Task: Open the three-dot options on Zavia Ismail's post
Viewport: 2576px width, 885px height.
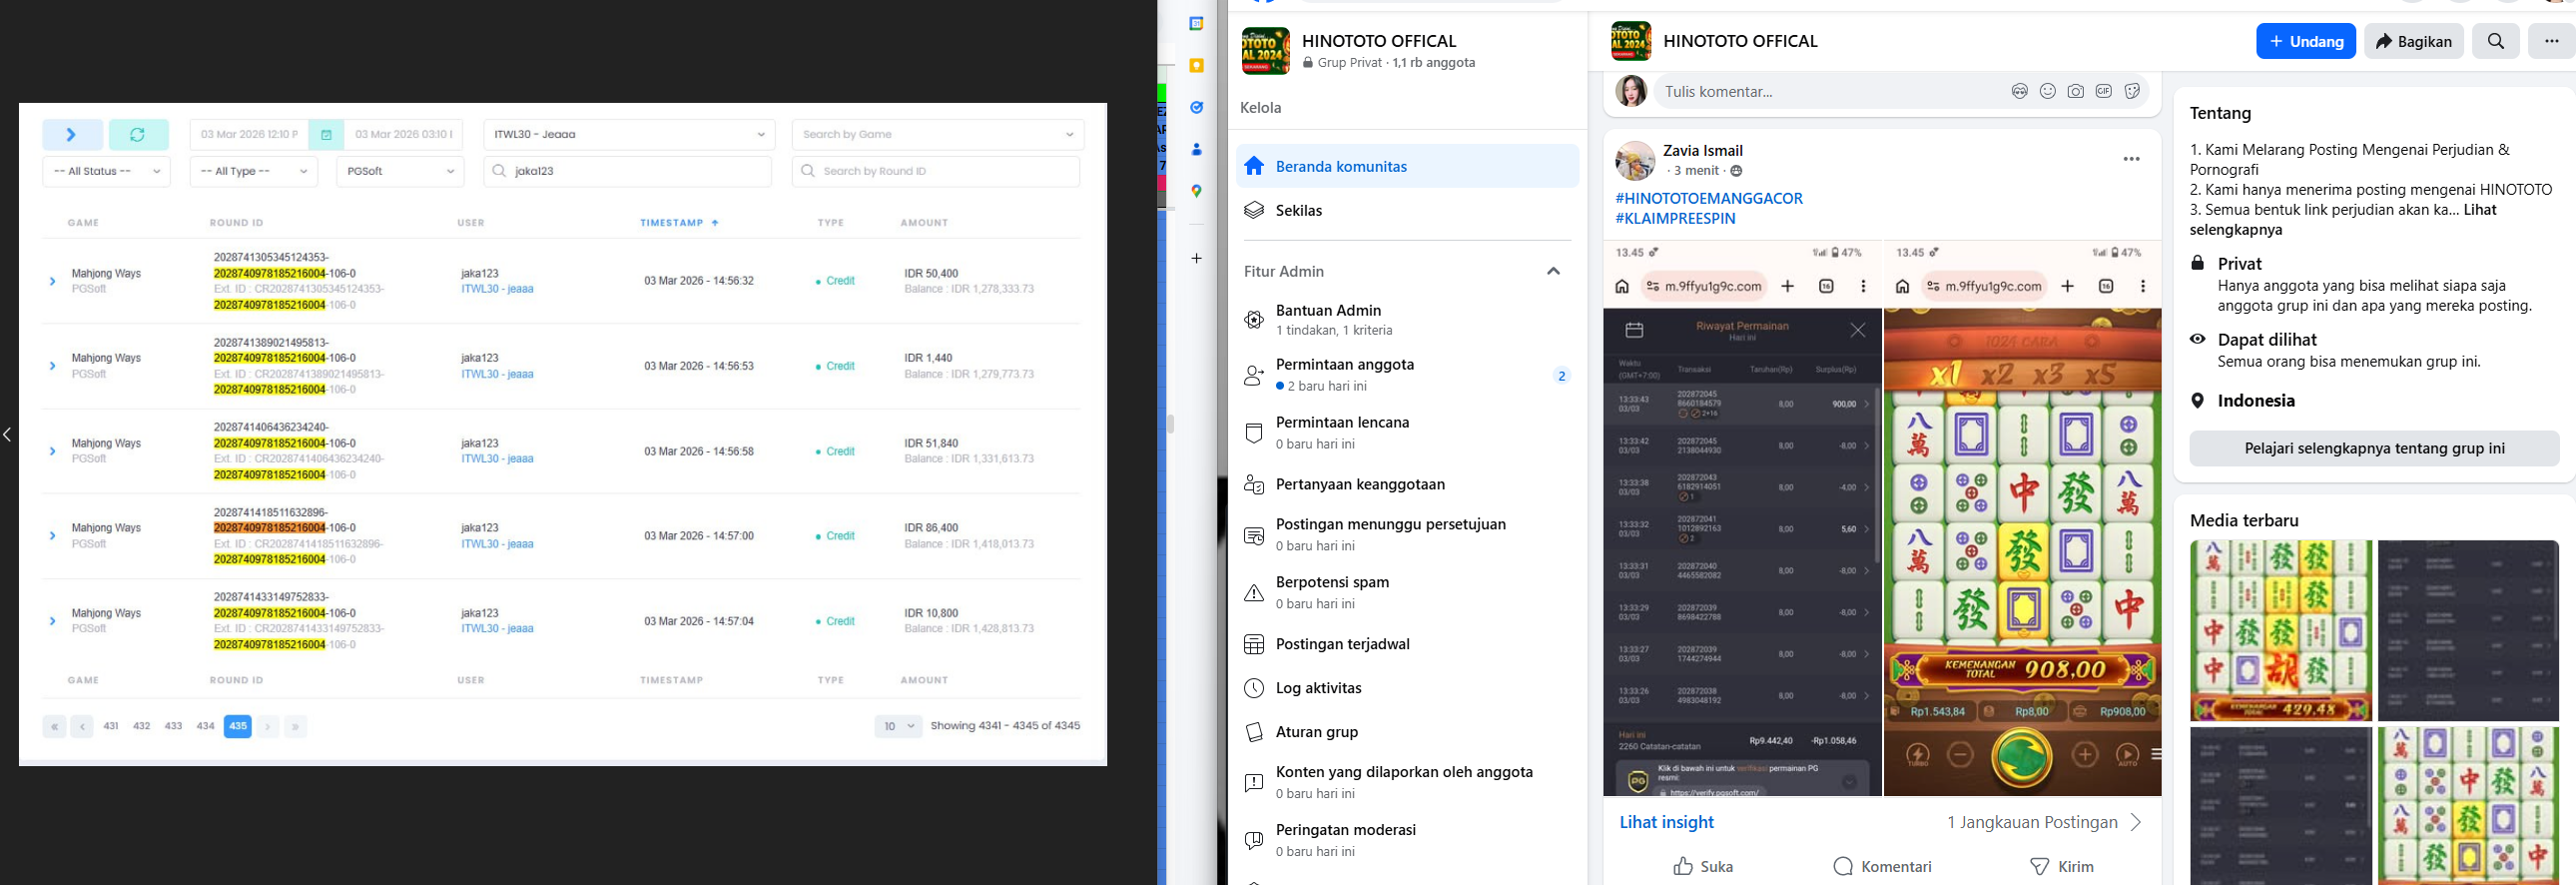Action: pos(2131,159)
